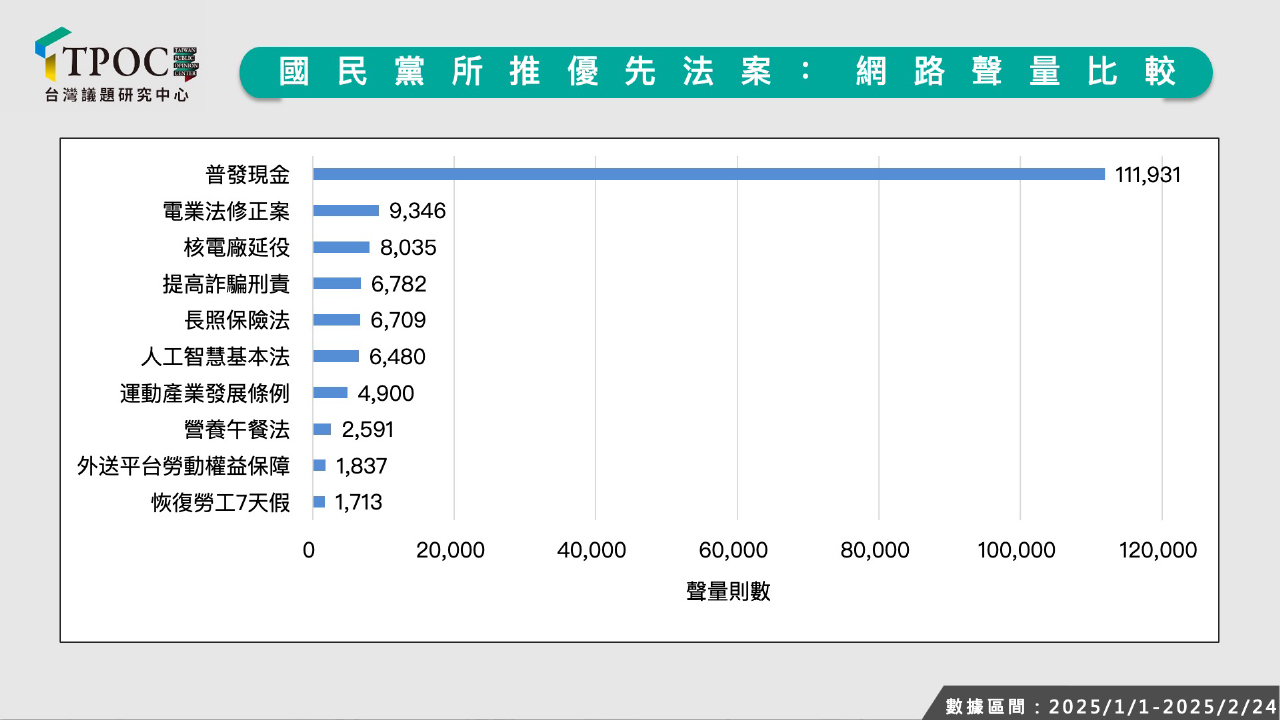Click the 運動產業發展條例 bar

coord(330,393)
